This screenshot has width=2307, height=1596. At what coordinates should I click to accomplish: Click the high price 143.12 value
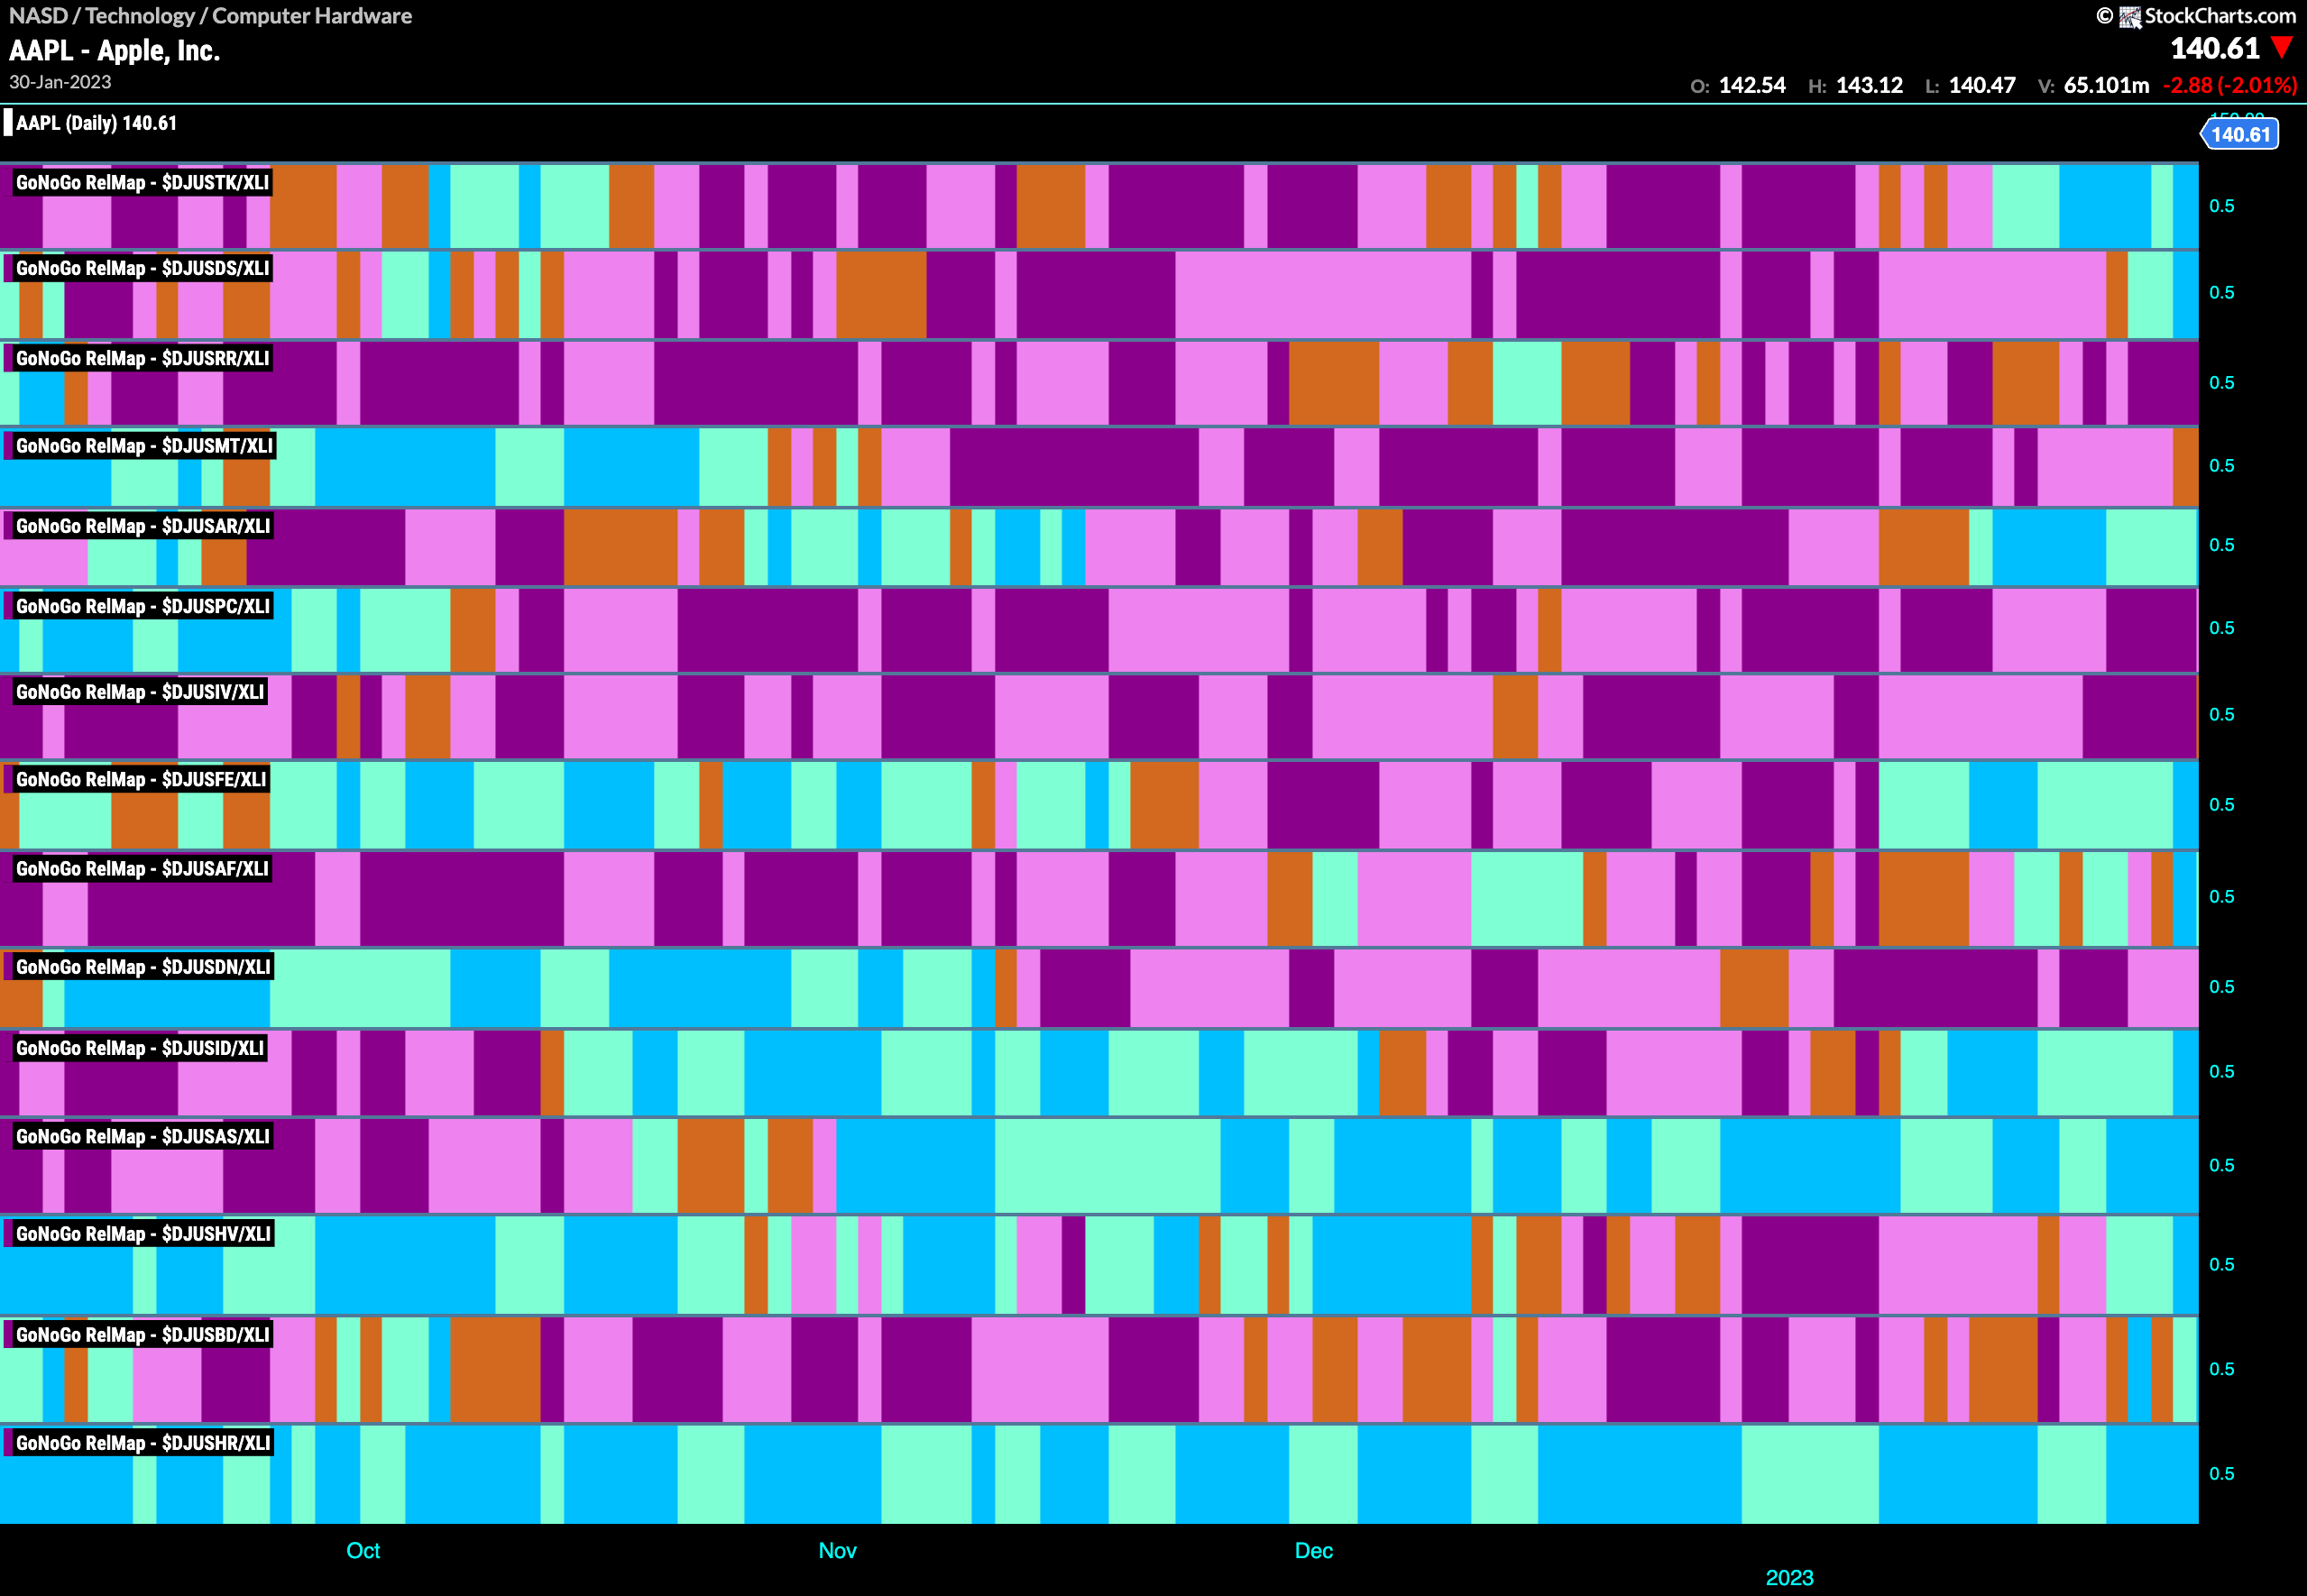tap(1869, 85)
